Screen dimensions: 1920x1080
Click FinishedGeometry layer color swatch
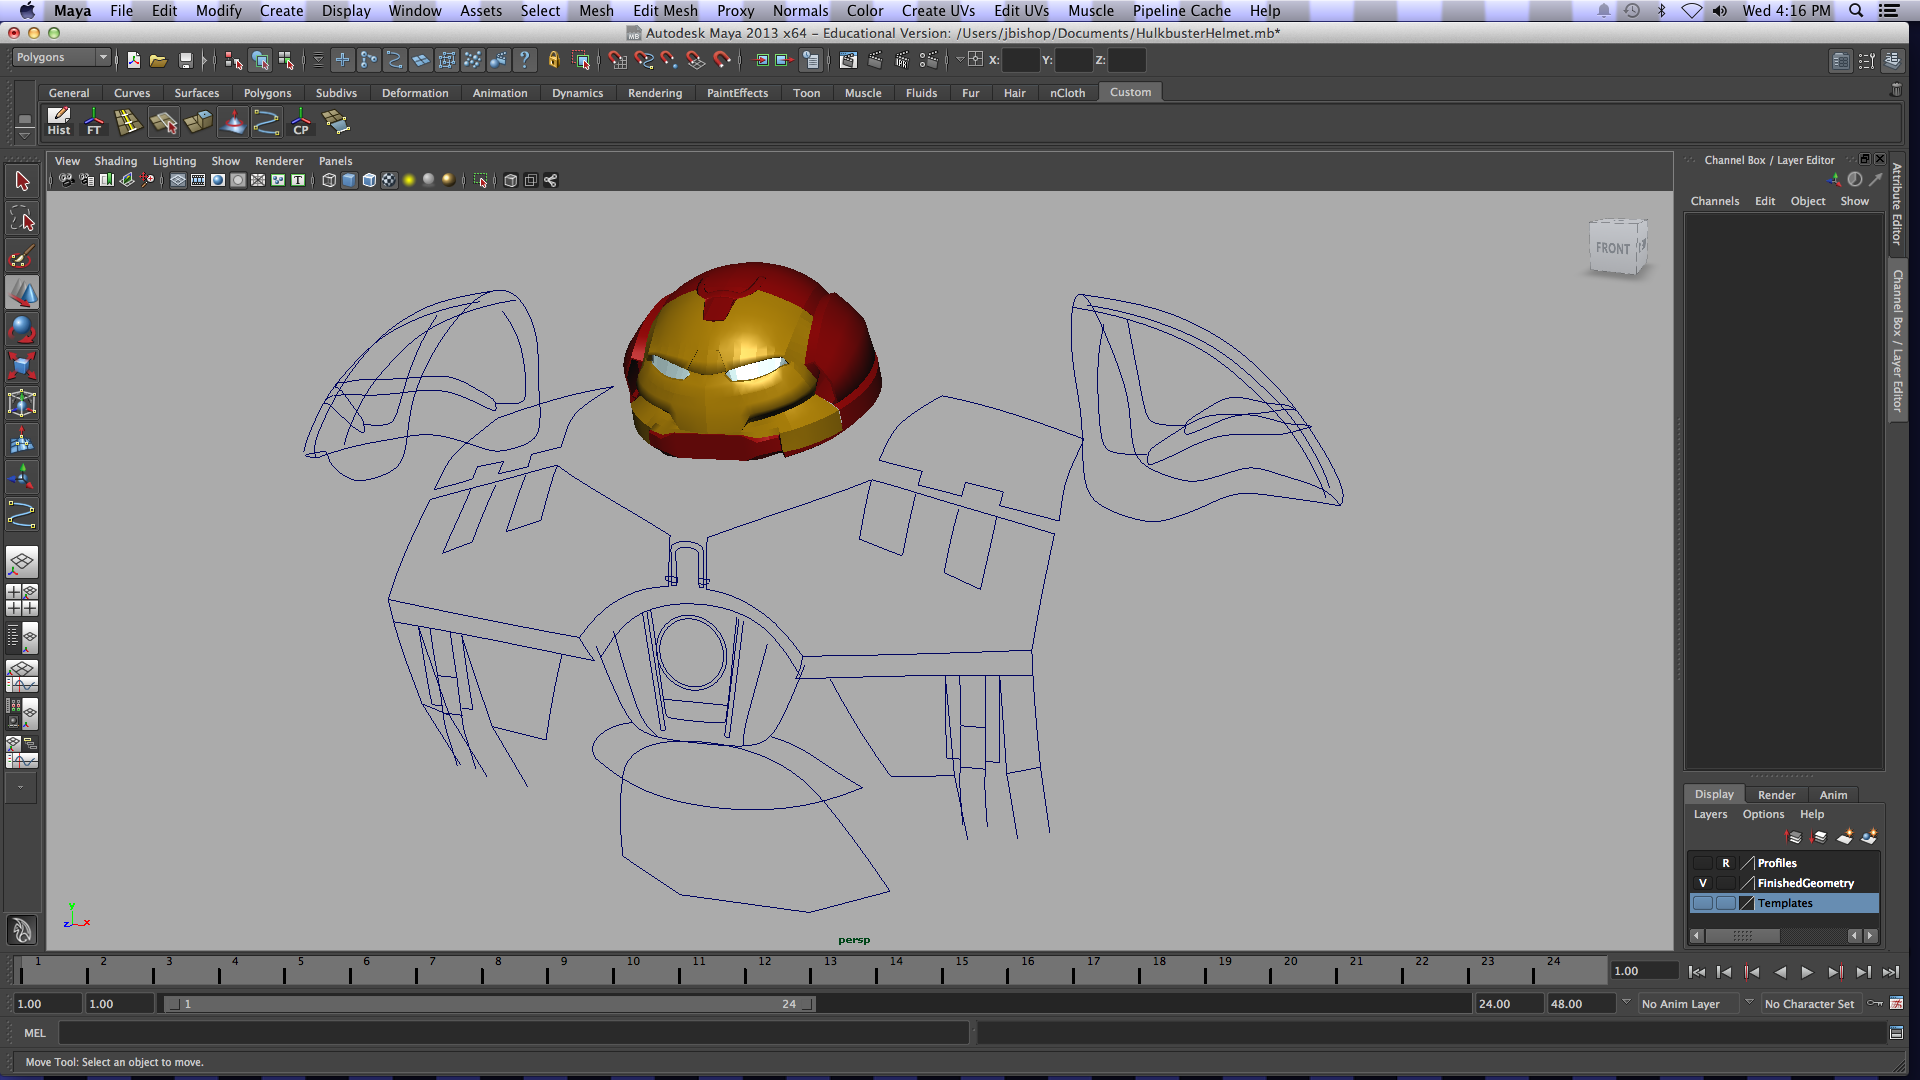click(1747, 883)
